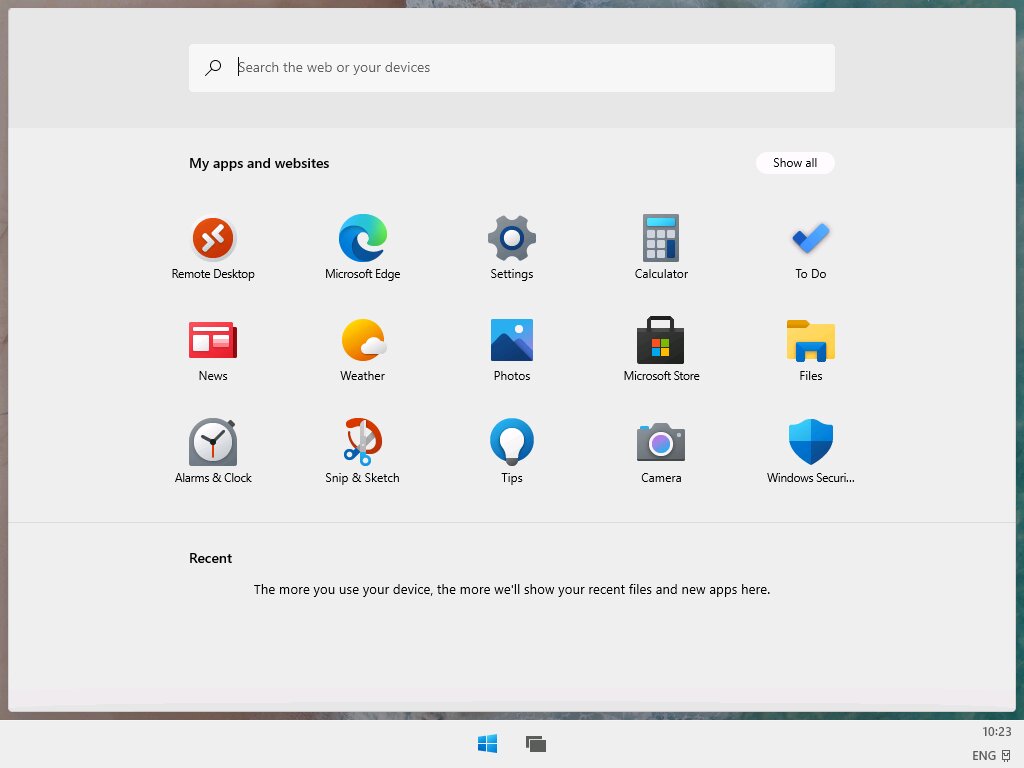1024x768 pixels.
Task: Launch the Photos app
Action: click(x=511, y=350)
